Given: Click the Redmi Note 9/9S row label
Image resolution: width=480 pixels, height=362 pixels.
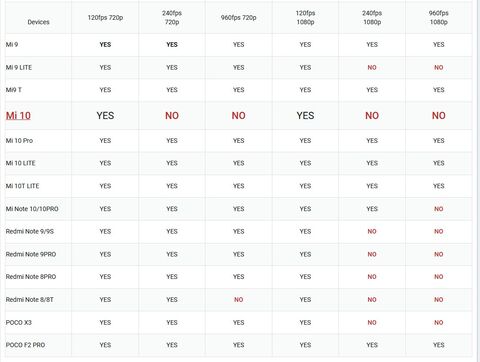Looking at the screenshot, I should pos(30,231).
